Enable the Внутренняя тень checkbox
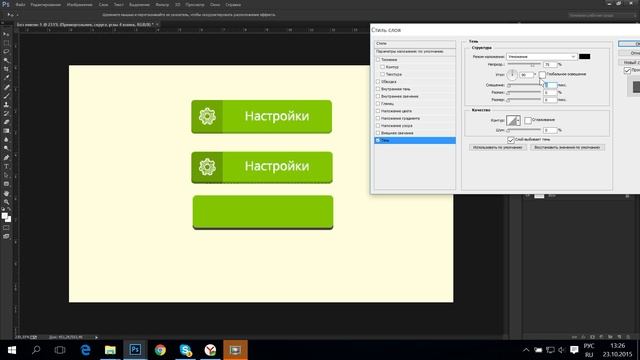Image resolution: width=640 pixels, height=360 pixels. tap(378, 89)
